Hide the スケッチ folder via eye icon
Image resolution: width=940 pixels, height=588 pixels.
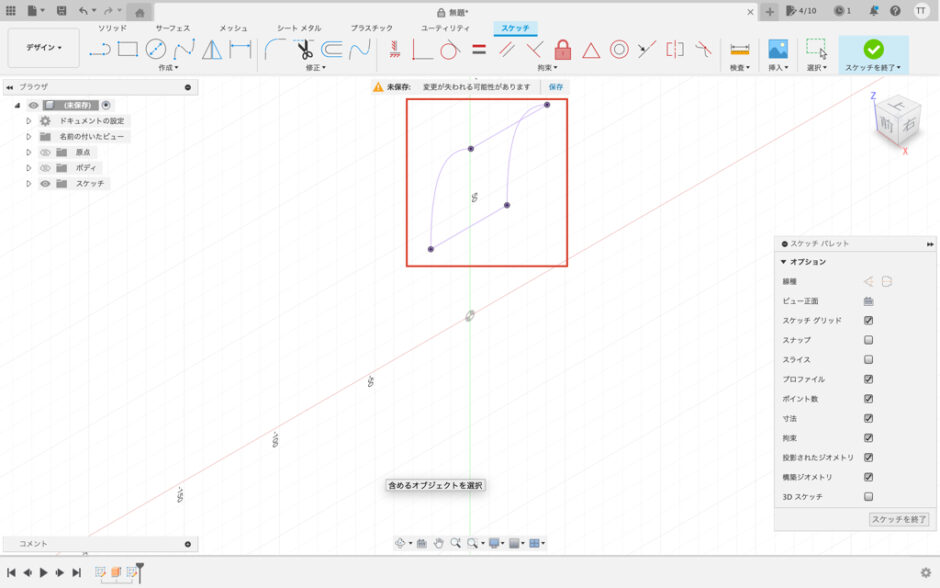pyautogui.click(x=45, y=184)
